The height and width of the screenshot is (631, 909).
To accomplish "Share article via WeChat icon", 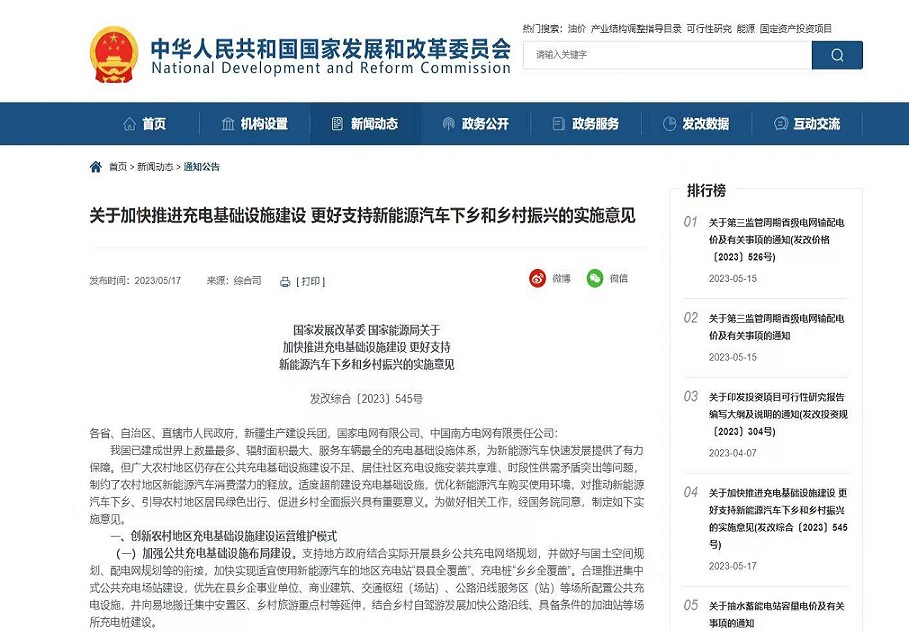I will (595, 278).
